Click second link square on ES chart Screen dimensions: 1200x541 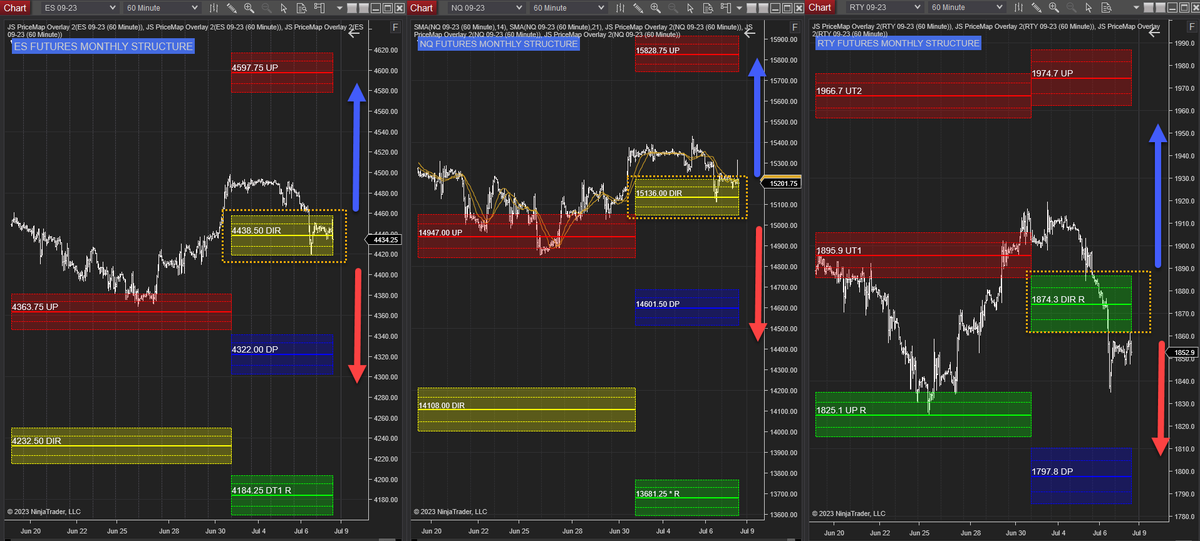click(363, 8)
